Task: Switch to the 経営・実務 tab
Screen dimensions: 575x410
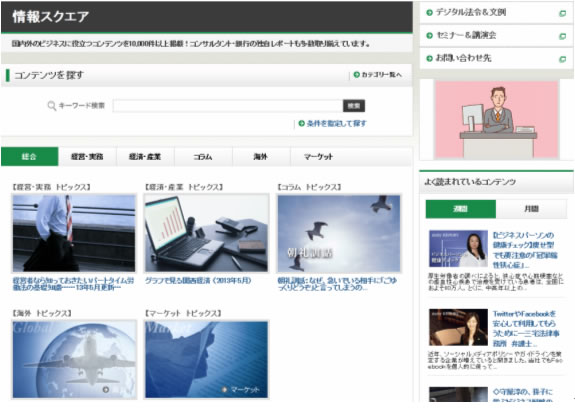Action: click(87, 157)
